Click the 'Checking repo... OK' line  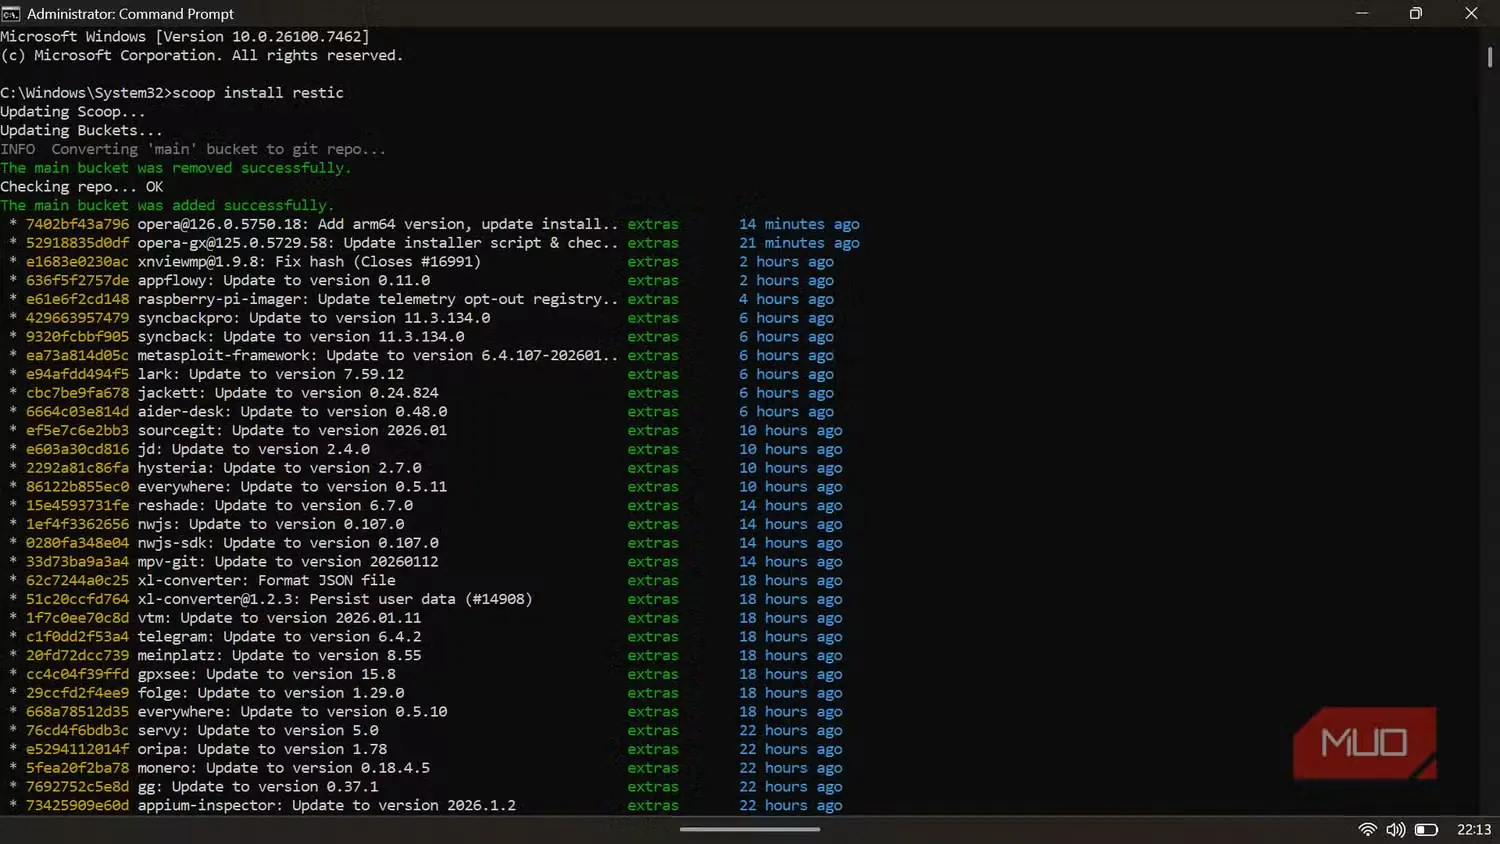(81, 187)
